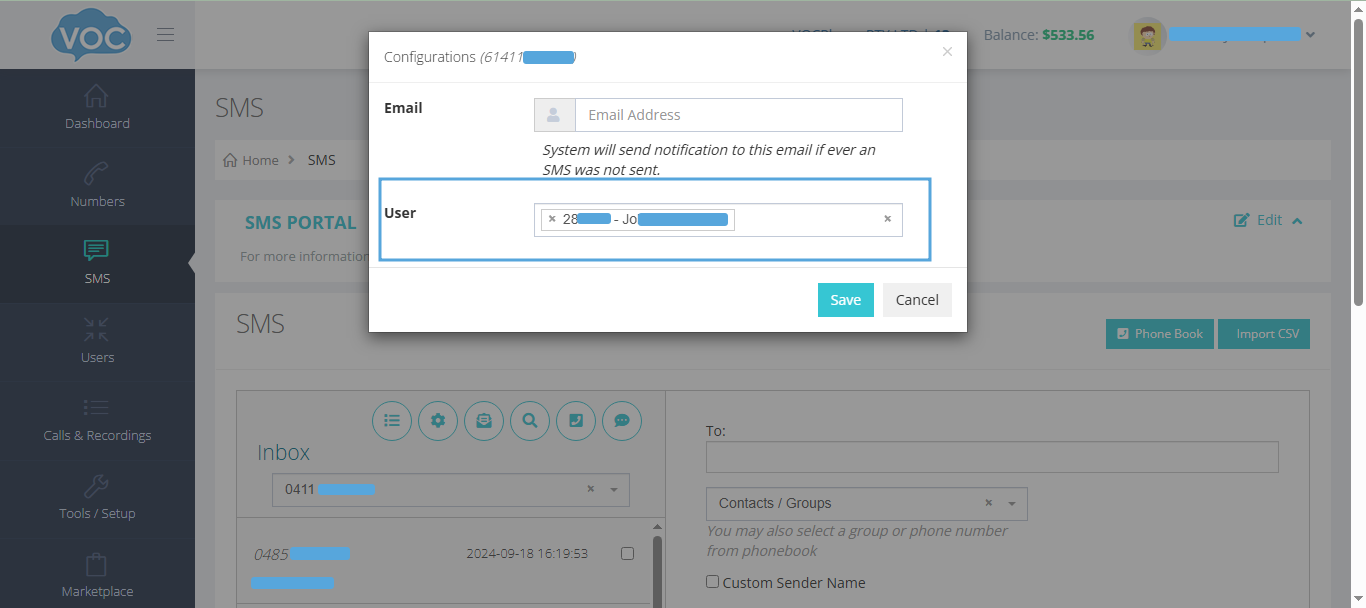Enable the Custom Sender Name checkbox

[713, 581]
